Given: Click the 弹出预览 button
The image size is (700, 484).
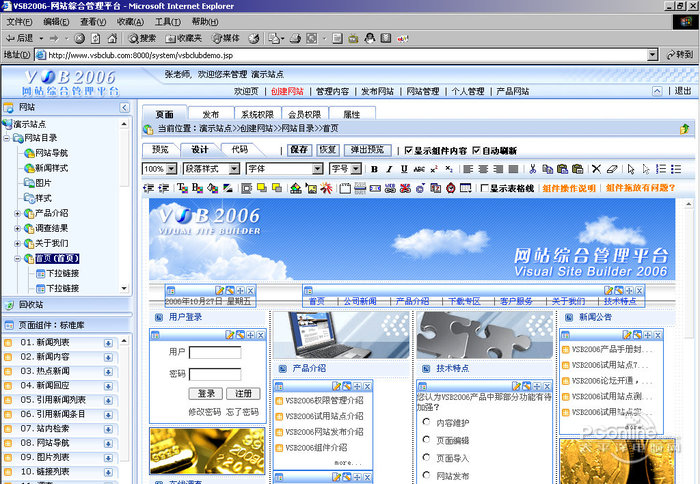Looking at the screenshot, I should pyautogui.click(x=367, y=150).
